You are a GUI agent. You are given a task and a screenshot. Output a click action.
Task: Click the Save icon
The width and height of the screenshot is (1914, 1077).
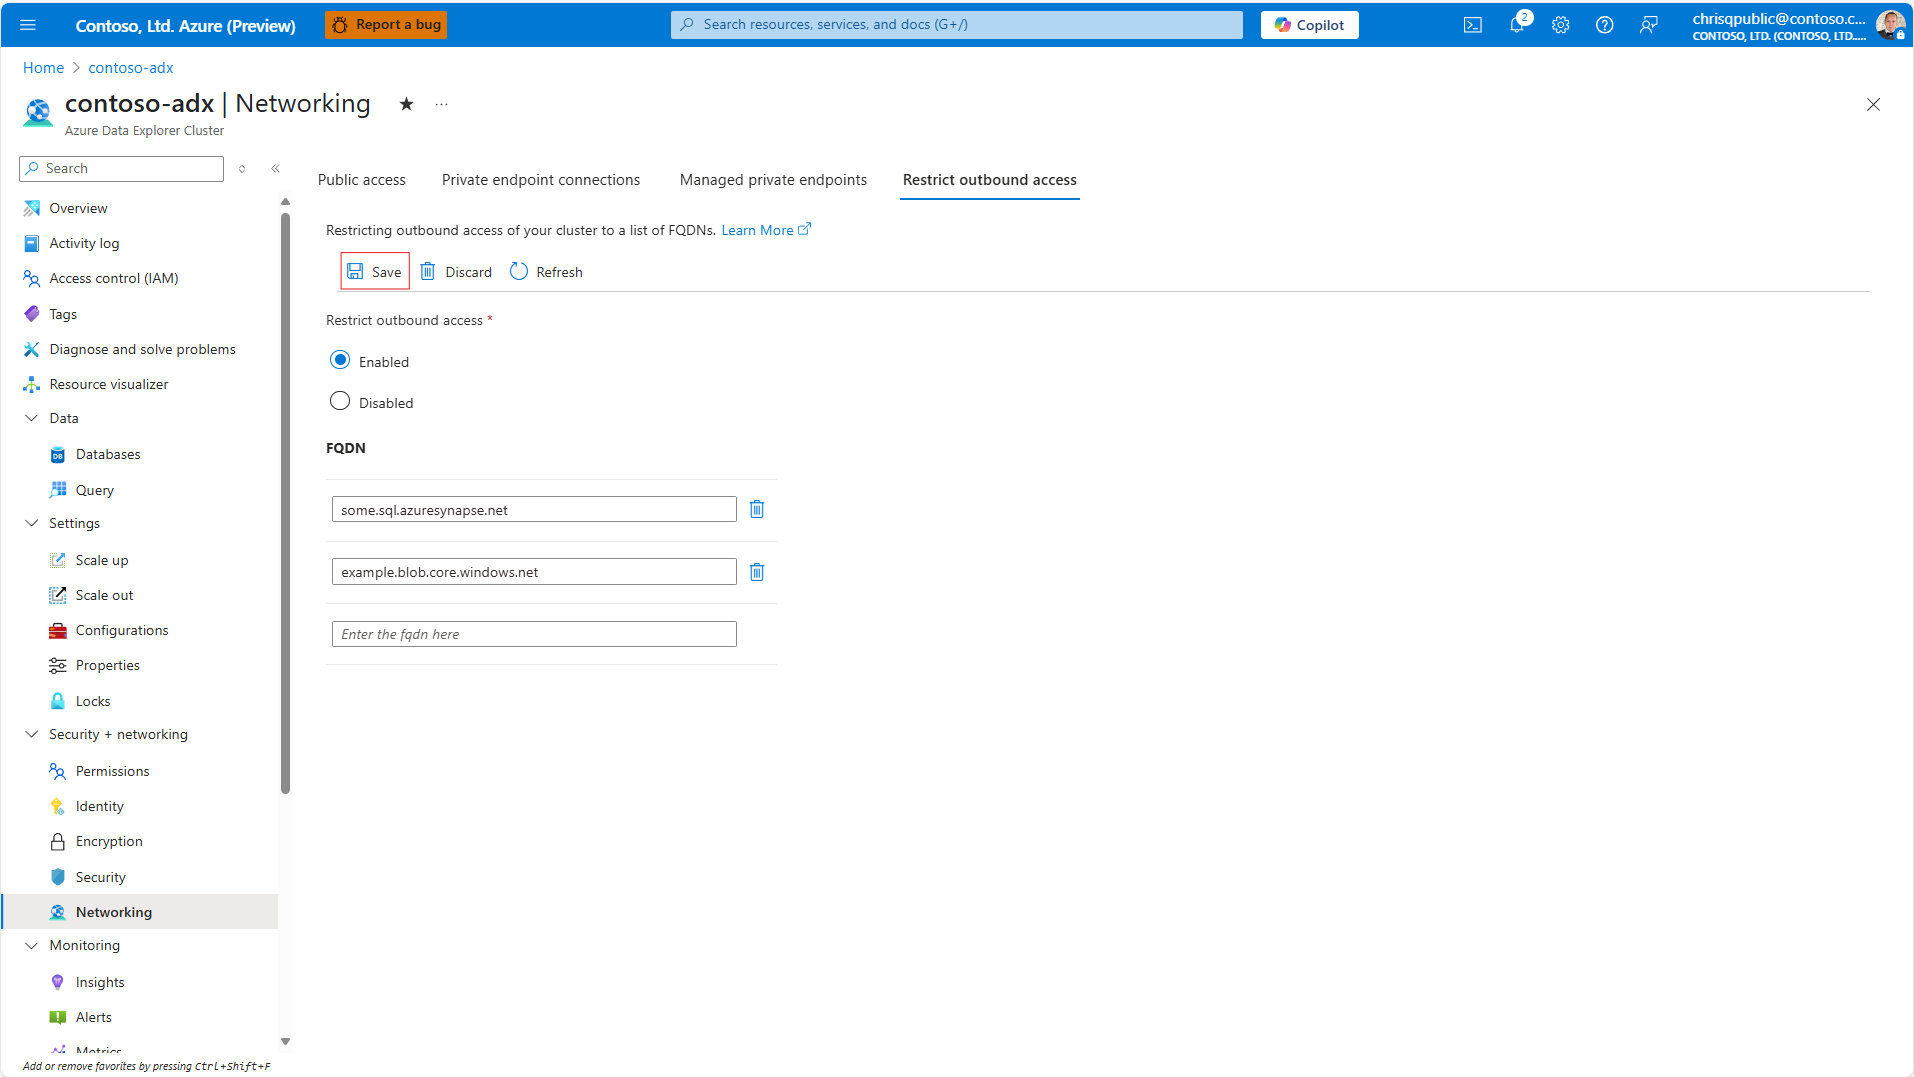(356, 271)
